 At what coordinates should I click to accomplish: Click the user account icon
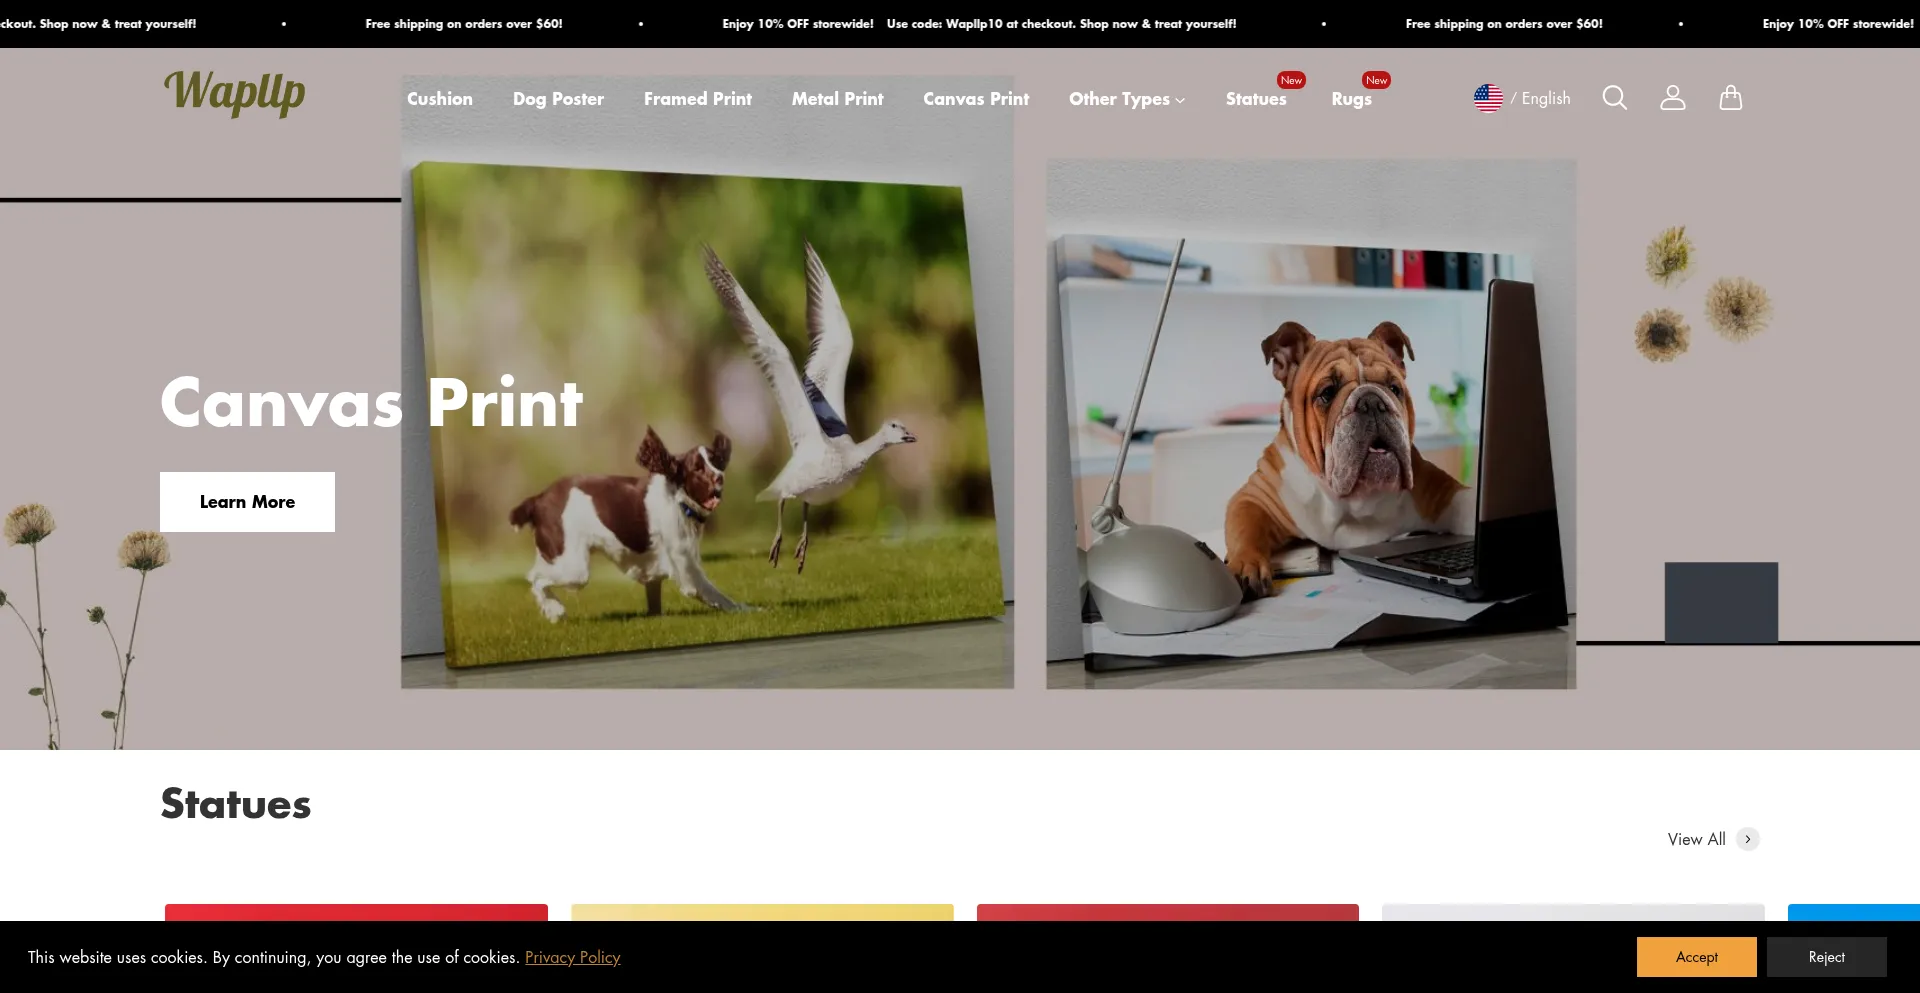pyautogui.click(x=1672, y=98)
